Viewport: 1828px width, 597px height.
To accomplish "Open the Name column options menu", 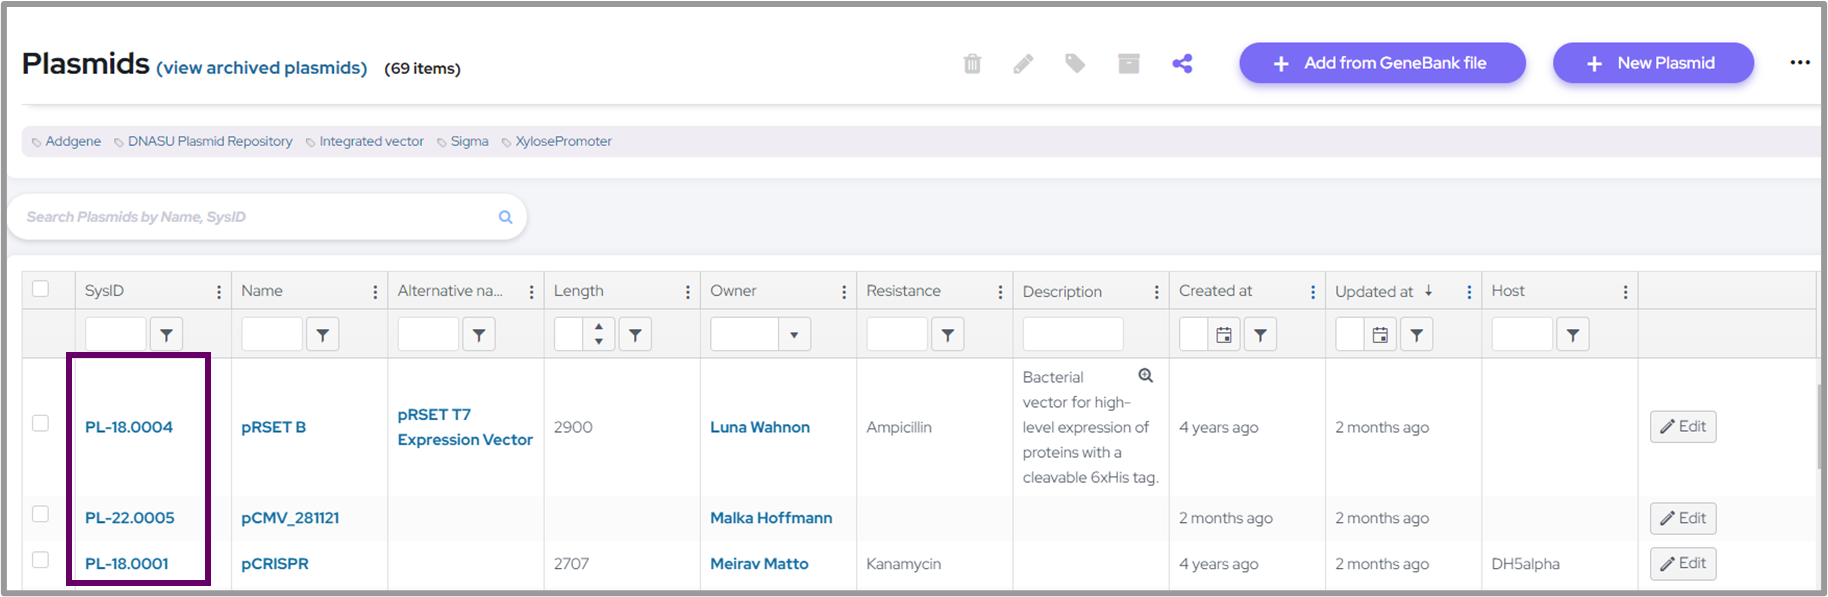I will [375, 292].
